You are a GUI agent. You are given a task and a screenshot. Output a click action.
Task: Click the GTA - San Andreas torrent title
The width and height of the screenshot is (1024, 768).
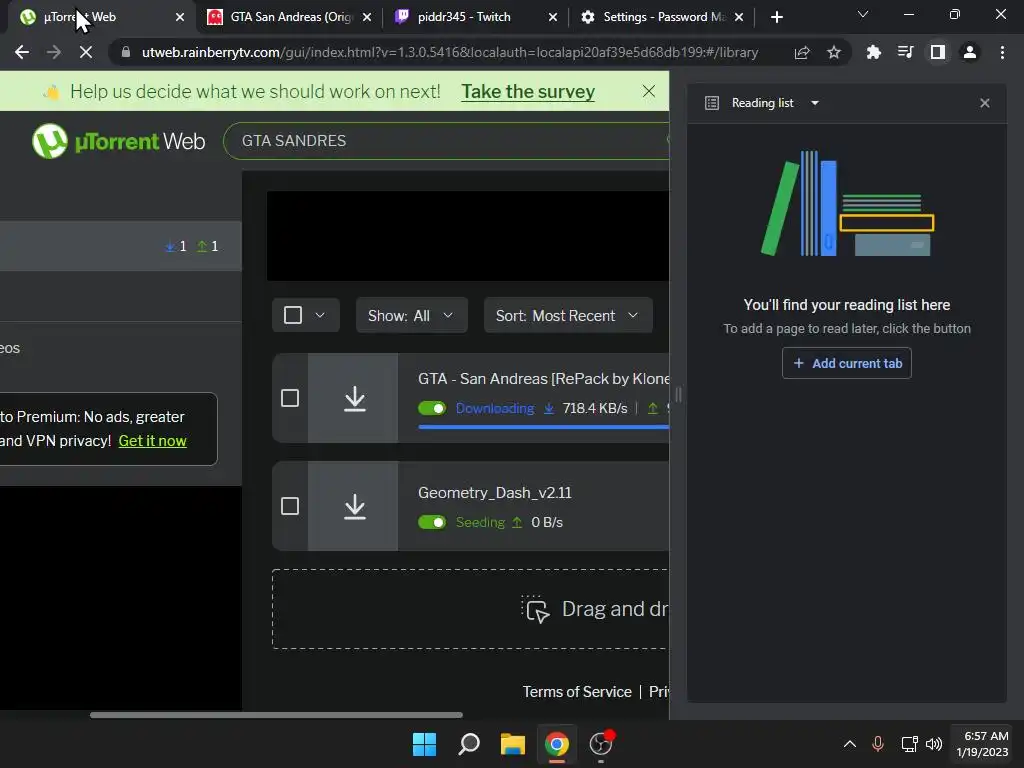point(543,379)
